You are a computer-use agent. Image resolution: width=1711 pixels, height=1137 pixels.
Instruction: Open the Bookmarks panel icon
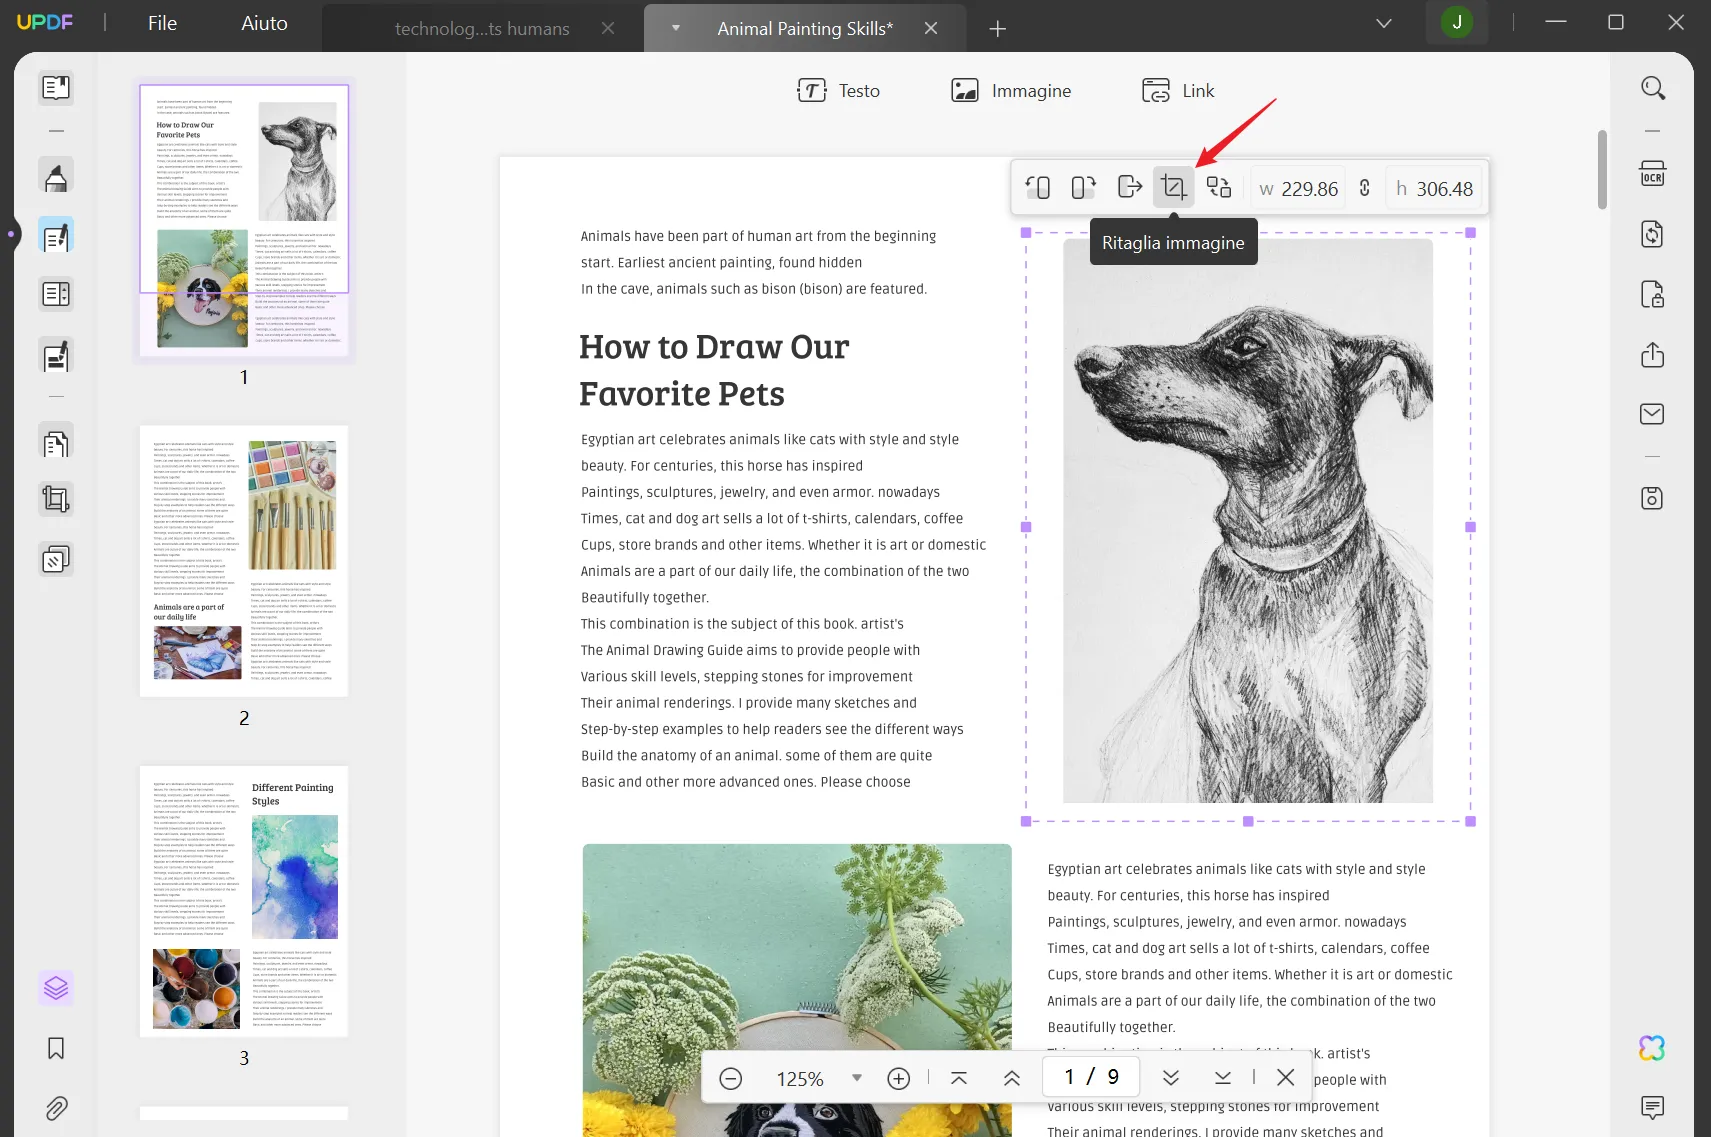56,1048
